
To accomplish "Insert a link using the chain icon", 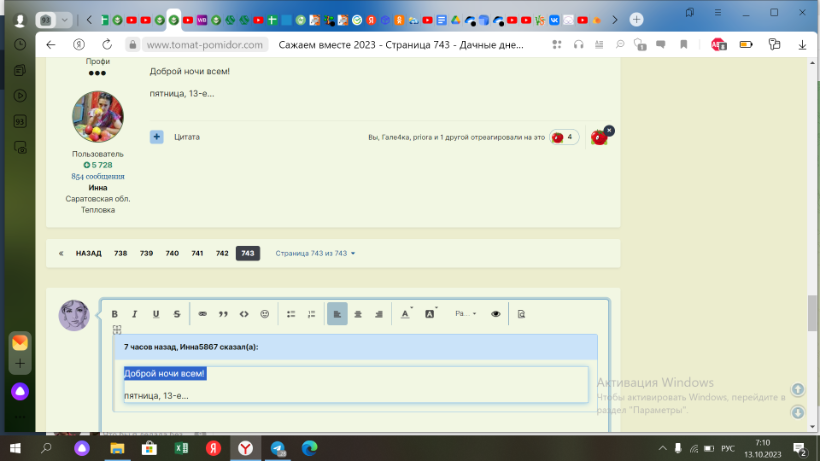I will pos(202,314).
